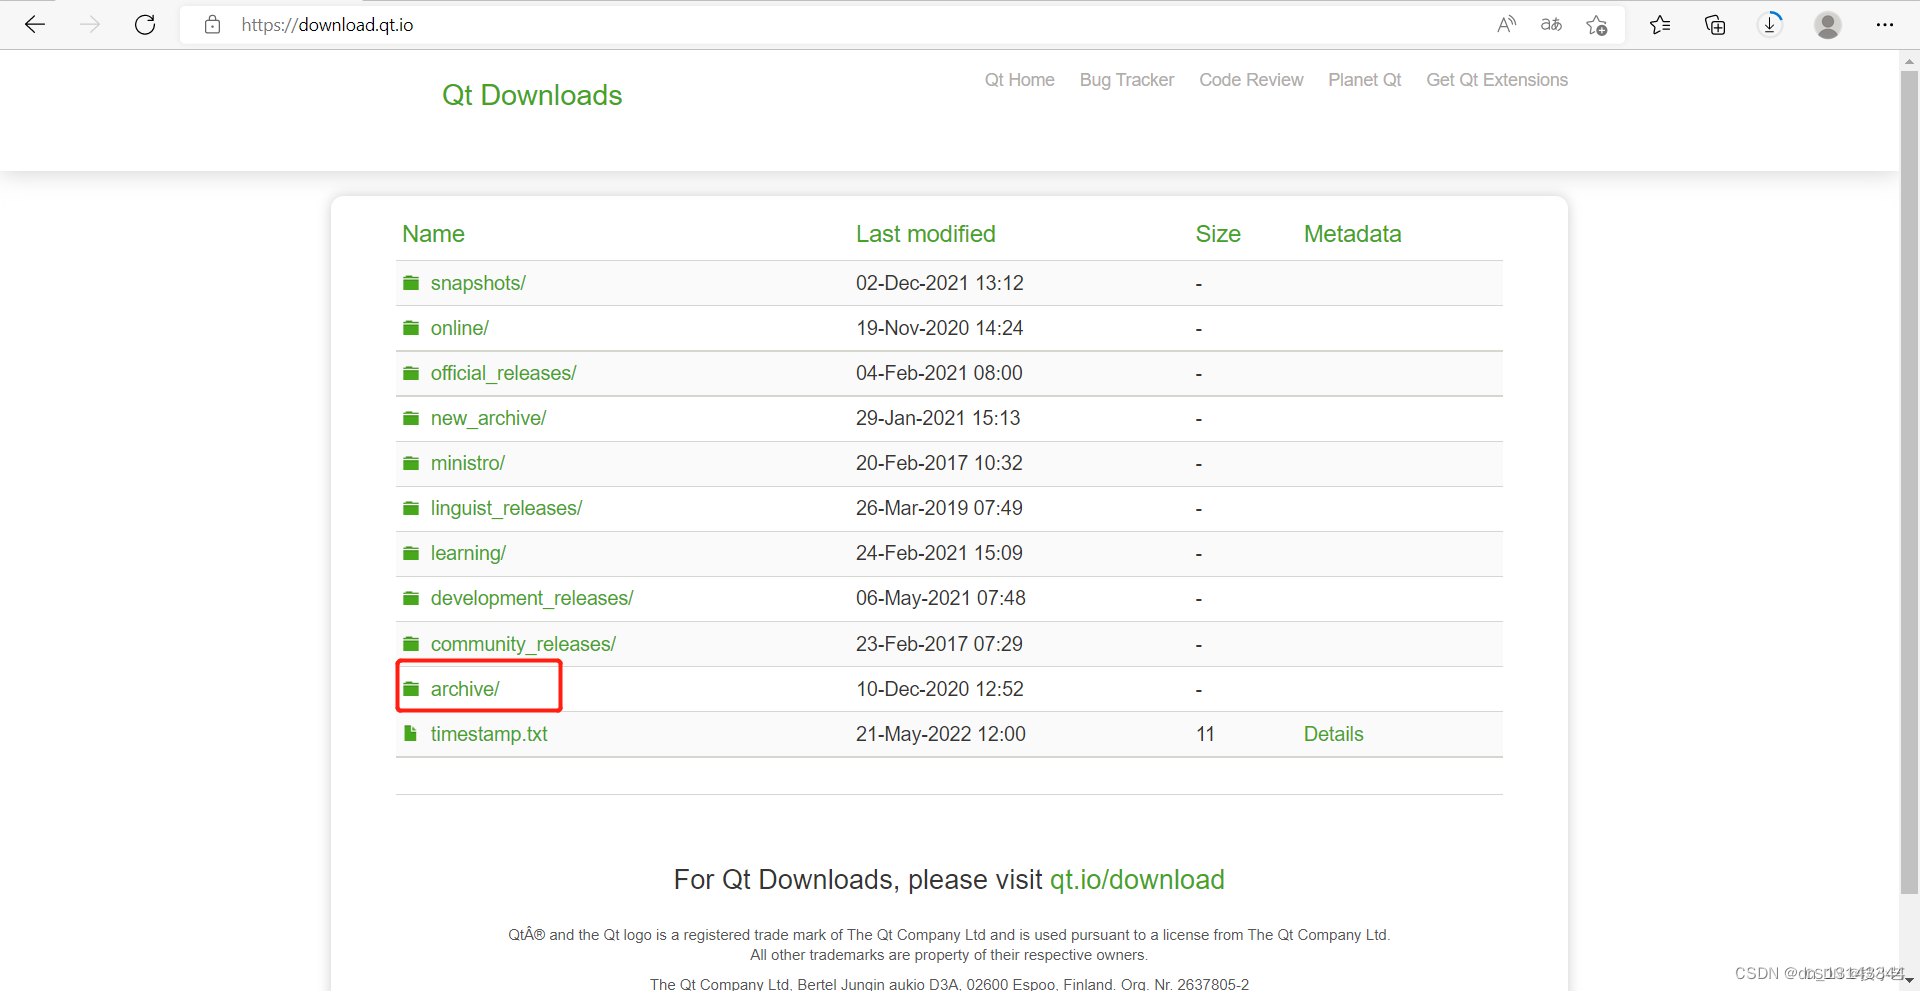
Task: Visit Planet Qt from the navigation
Action: tap(1364, 80)
